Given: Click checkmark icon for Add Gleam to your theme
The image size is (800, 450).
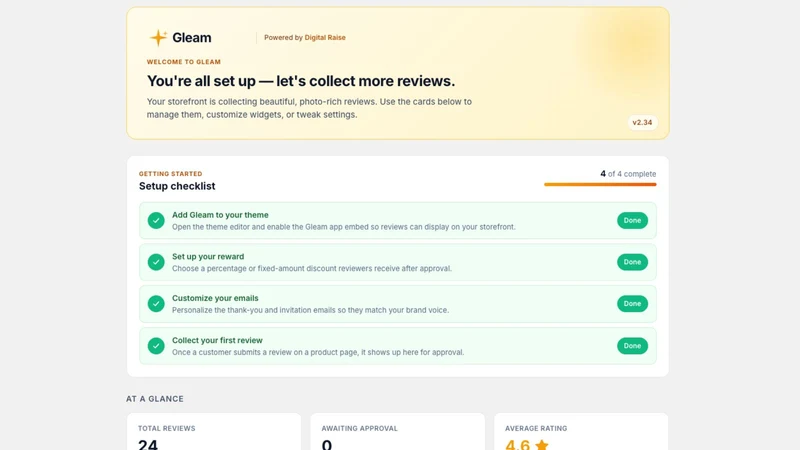Looking at the screenshot, I should [x=156, y=220].
